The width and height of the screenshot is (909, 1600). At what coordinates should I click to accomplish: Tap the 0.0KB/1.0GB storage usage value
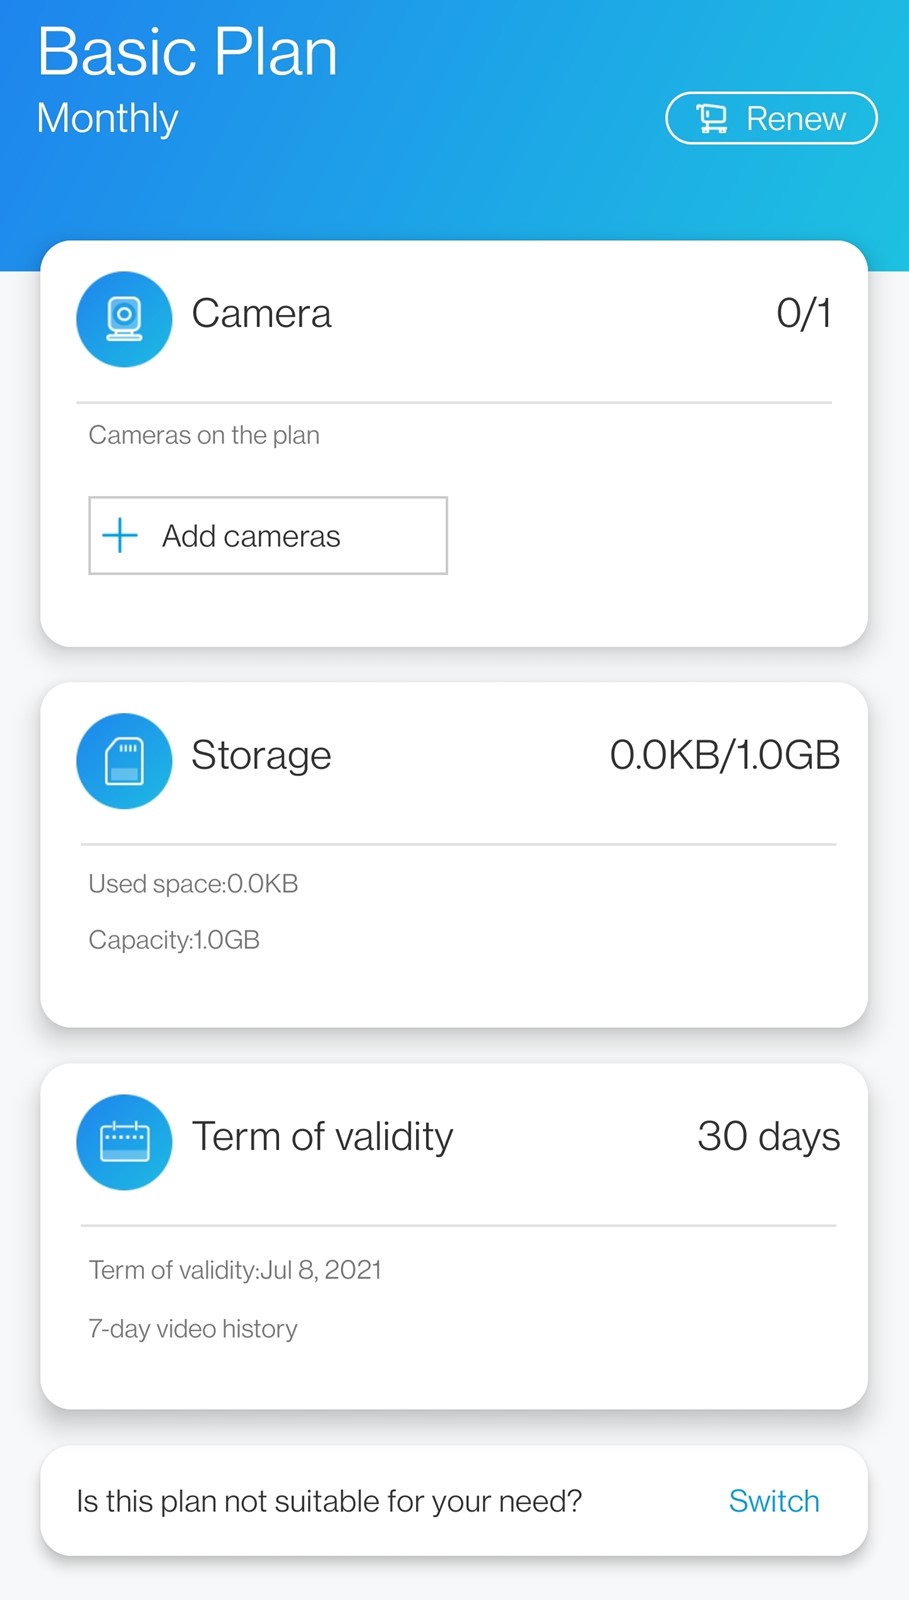tap(724, 755)
